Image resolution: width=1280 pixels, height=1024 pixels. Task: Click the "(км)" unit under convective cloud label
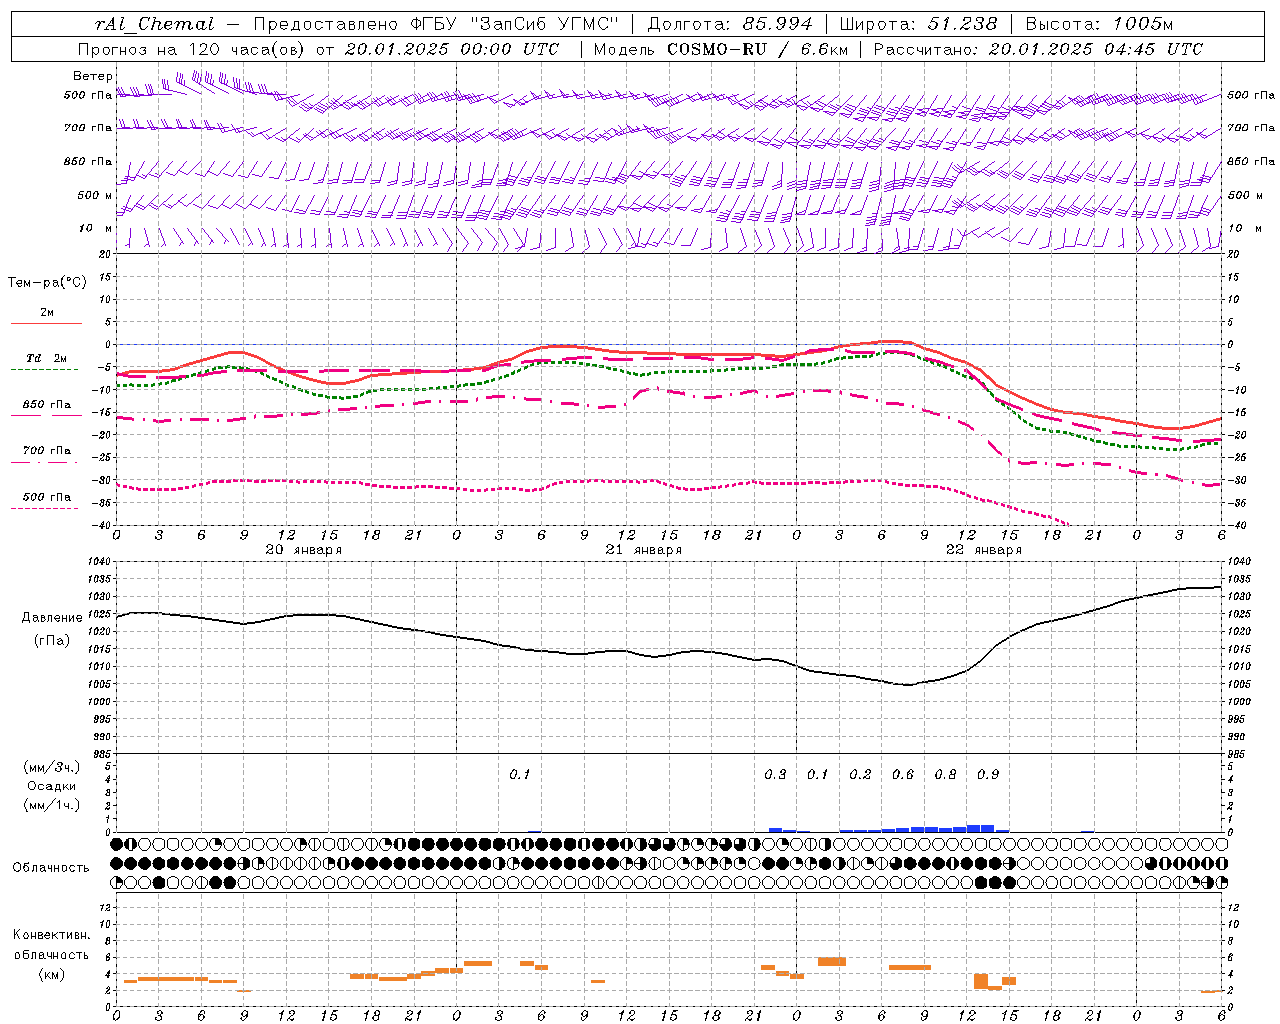[x=52, y=975]
